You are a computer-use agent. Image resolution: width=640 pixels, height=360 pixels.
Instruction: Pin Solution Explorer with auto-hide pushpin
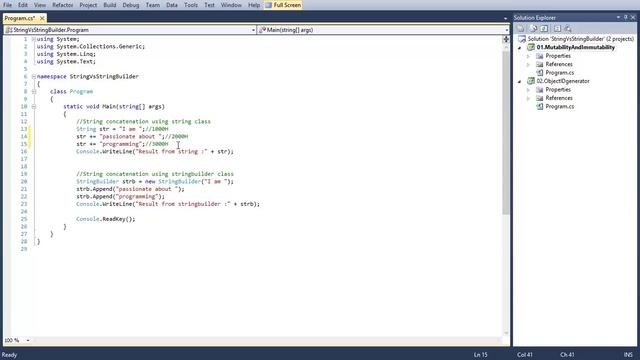(626, 18)
